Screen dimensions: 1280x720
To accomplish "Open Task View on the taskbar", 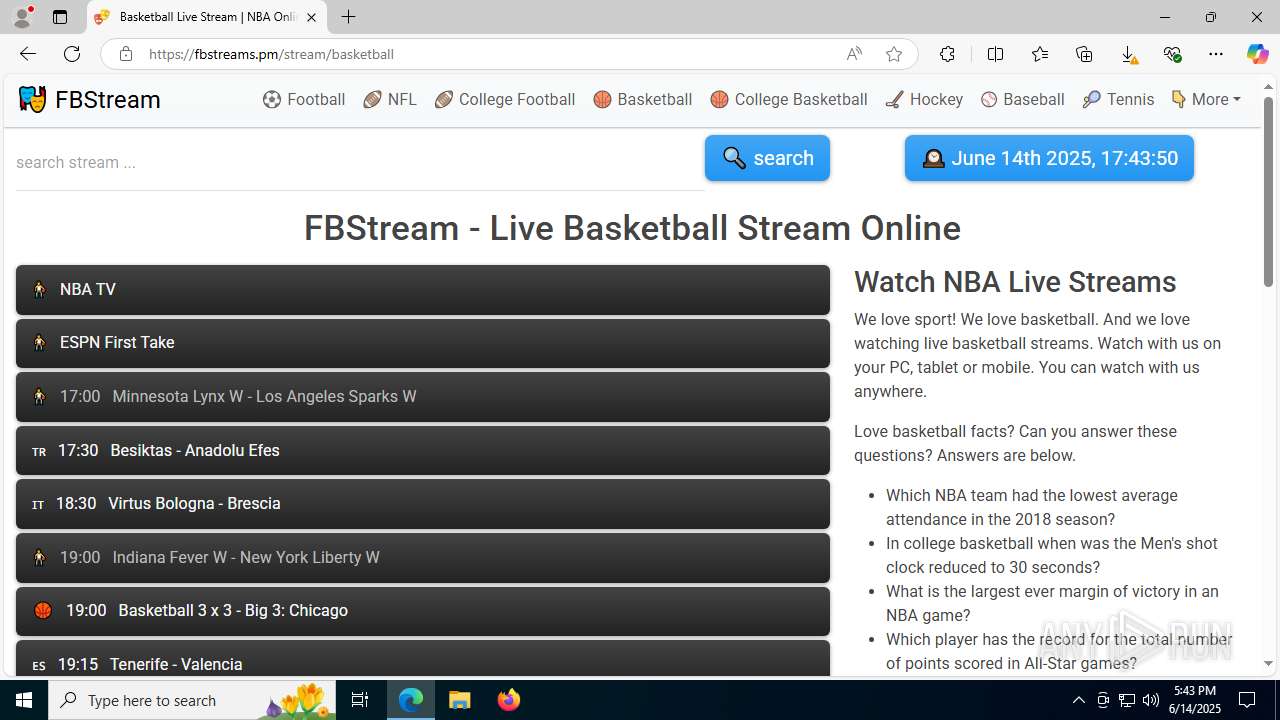I will tap(360, 700).
